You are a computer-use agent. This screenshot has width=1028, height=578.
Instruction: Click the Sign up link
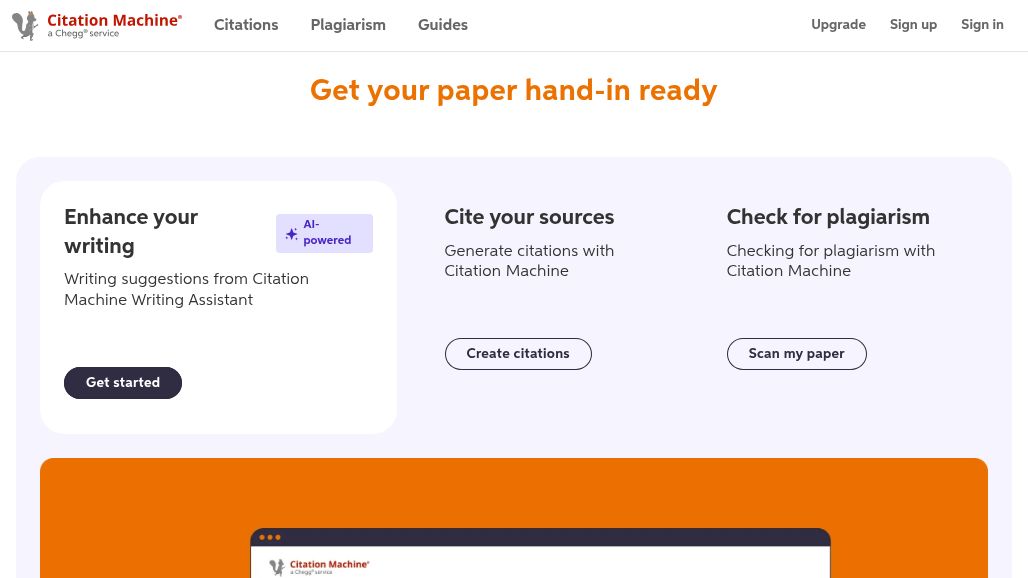913,25
